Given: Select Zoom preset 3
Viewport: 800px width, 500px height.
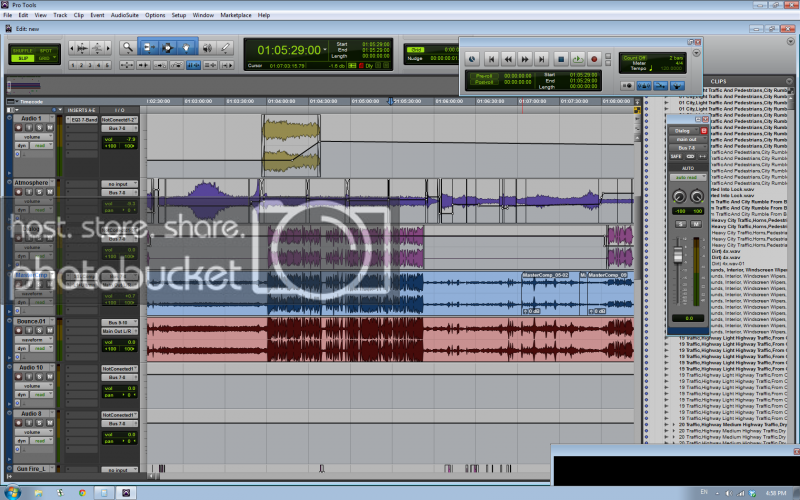Looking at the screenshot, I should [x=90, y=65].
